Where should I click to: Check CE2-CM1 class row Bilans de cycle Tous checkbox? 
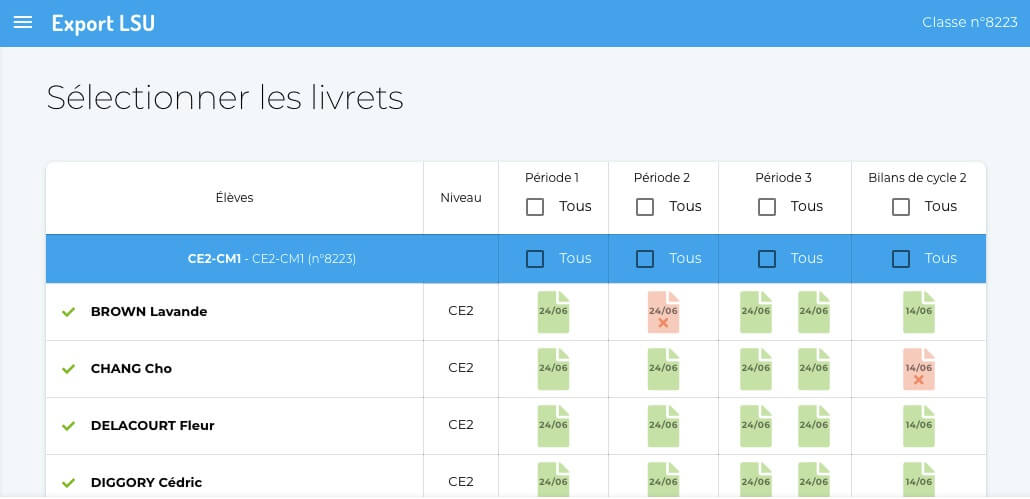pos(901,259)
